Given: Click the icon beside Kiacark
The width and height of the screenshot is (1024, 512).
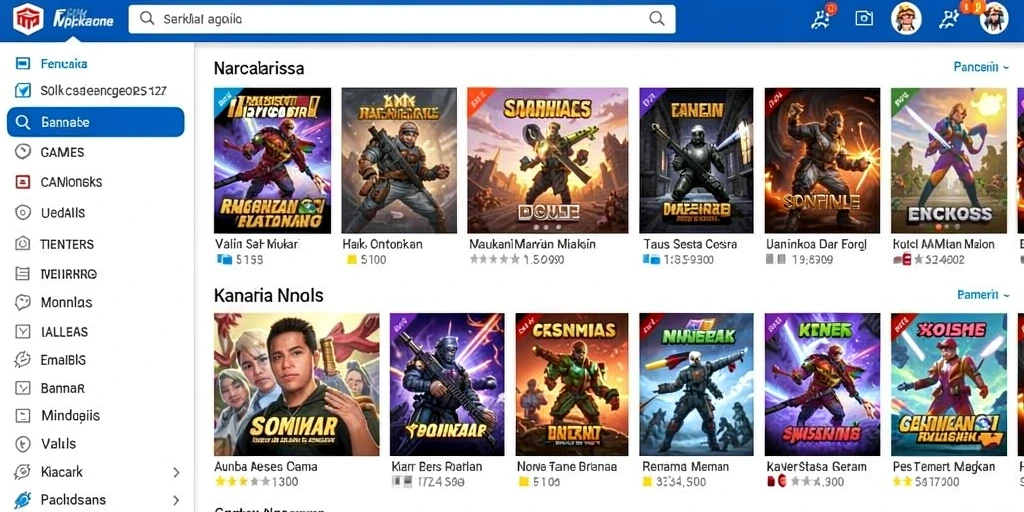Looking at the screenshot, I should click(x=23, y=472).
